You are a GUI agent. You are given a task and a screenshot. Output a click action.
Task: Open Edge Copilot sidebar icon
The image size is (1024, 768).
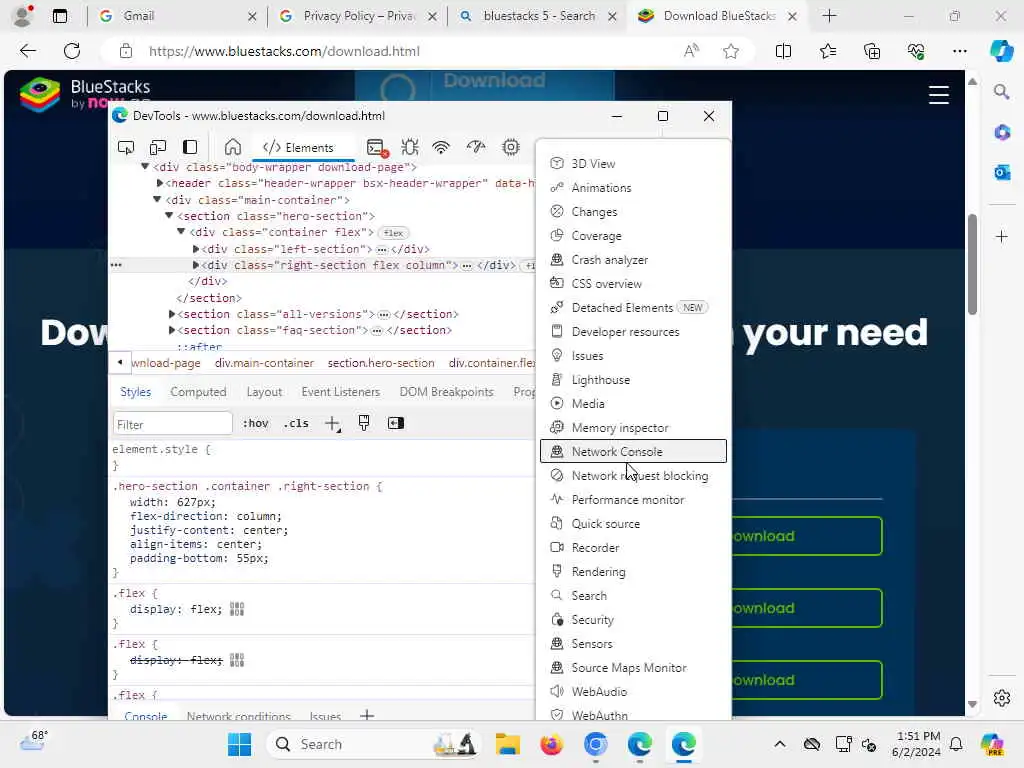coord(1001,51)
